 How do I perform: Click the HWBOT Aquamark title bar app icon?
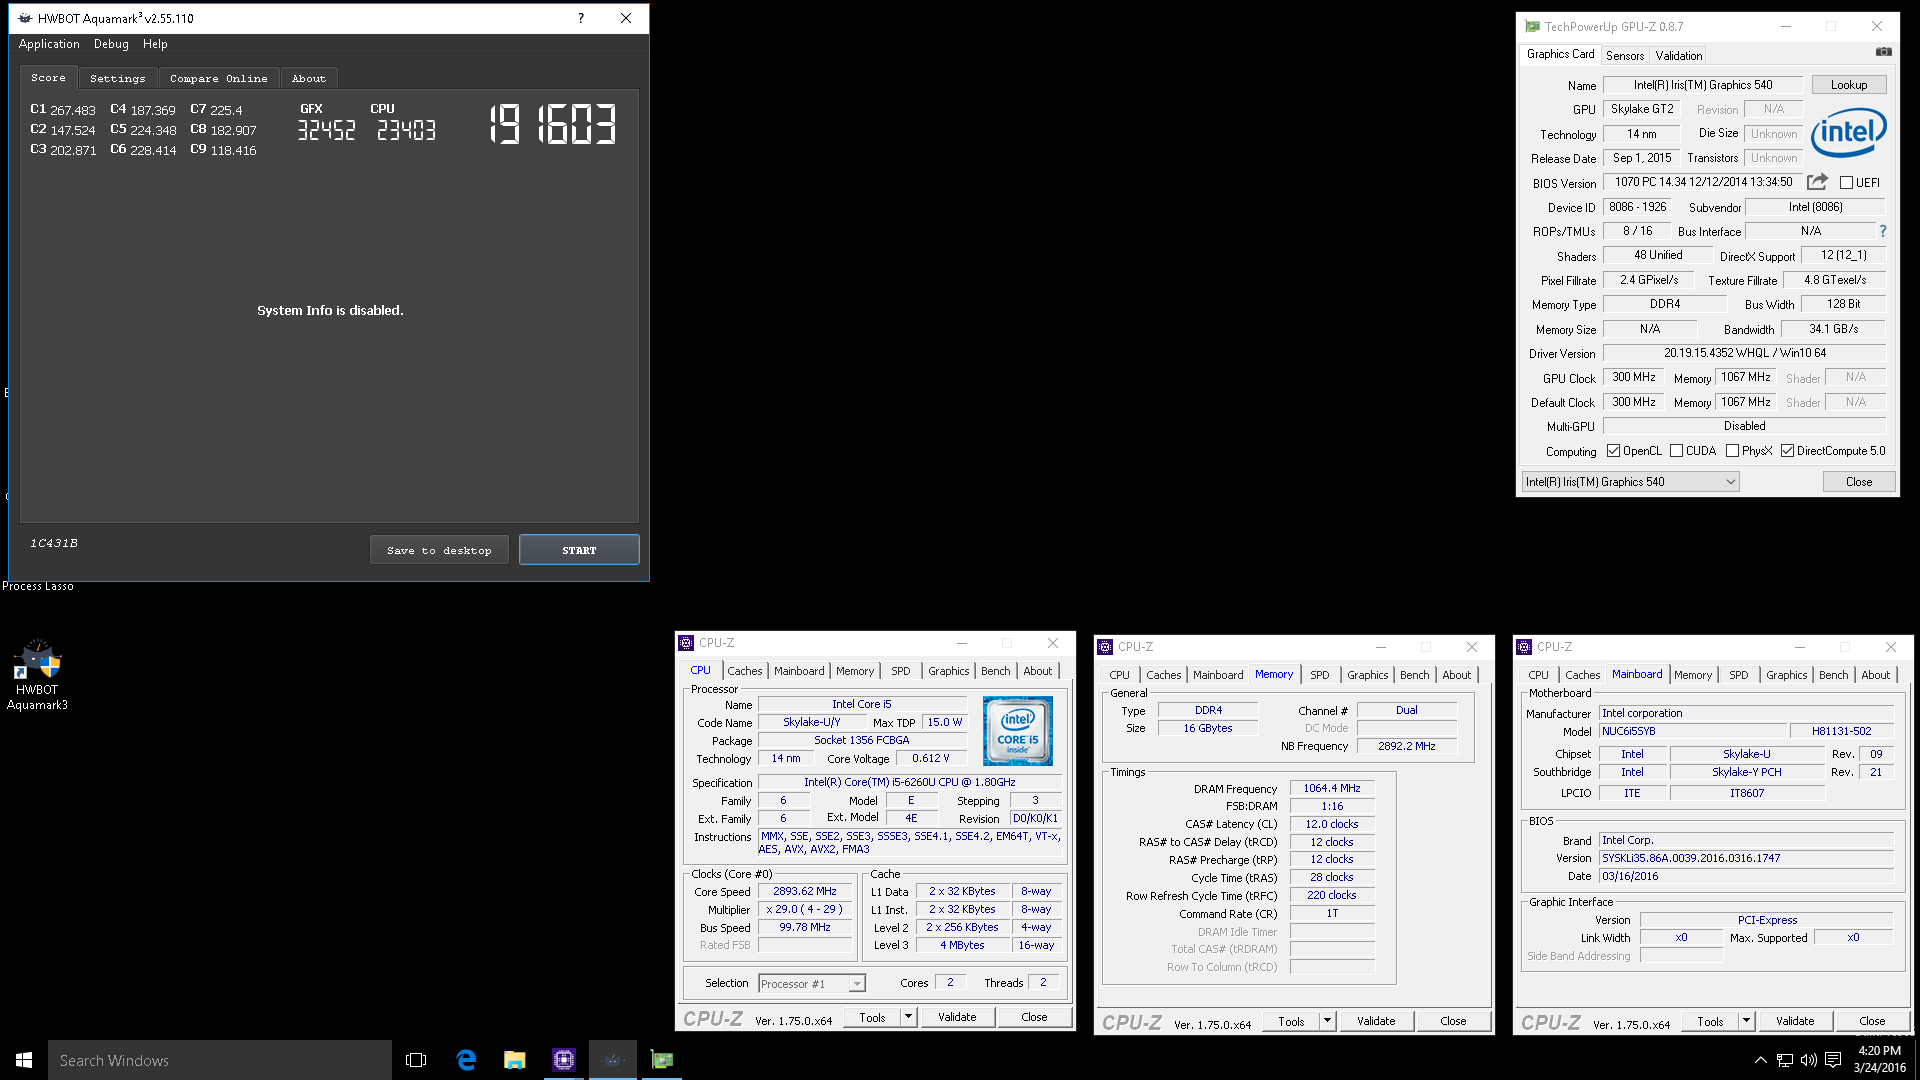25,18
